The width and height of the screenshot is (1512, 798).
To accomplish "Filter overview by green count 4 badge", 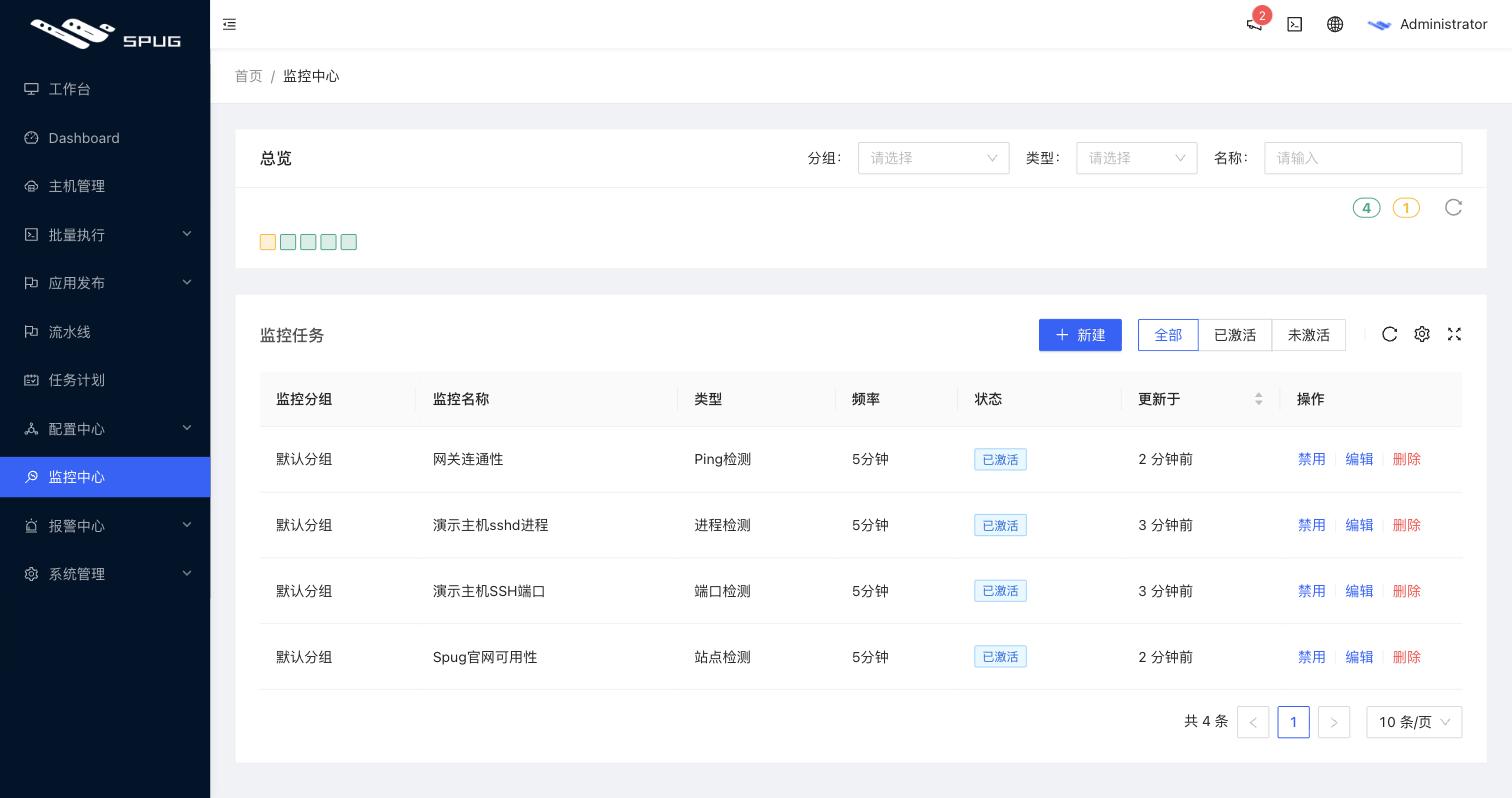I will (1366, 208).
